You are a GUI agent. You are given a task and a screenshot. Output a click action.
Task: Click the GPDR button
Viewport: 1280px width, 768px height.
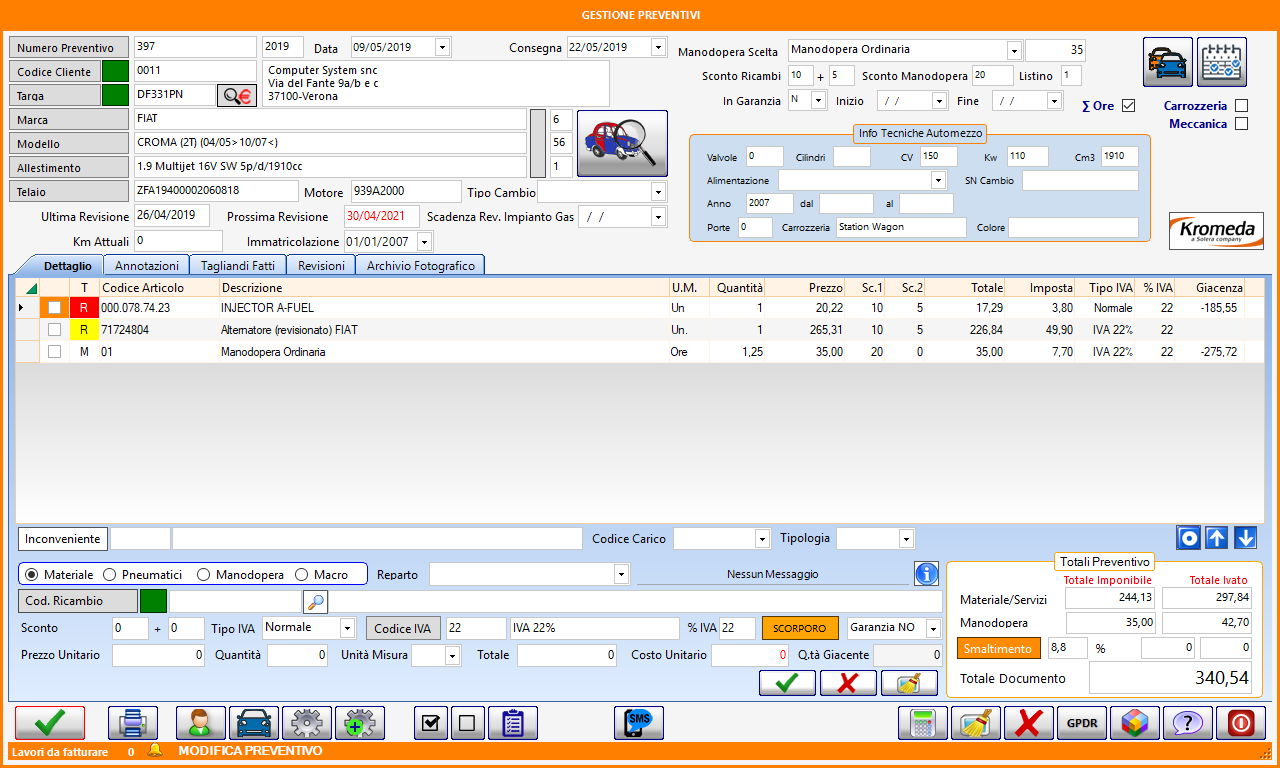pos(1082,722)
